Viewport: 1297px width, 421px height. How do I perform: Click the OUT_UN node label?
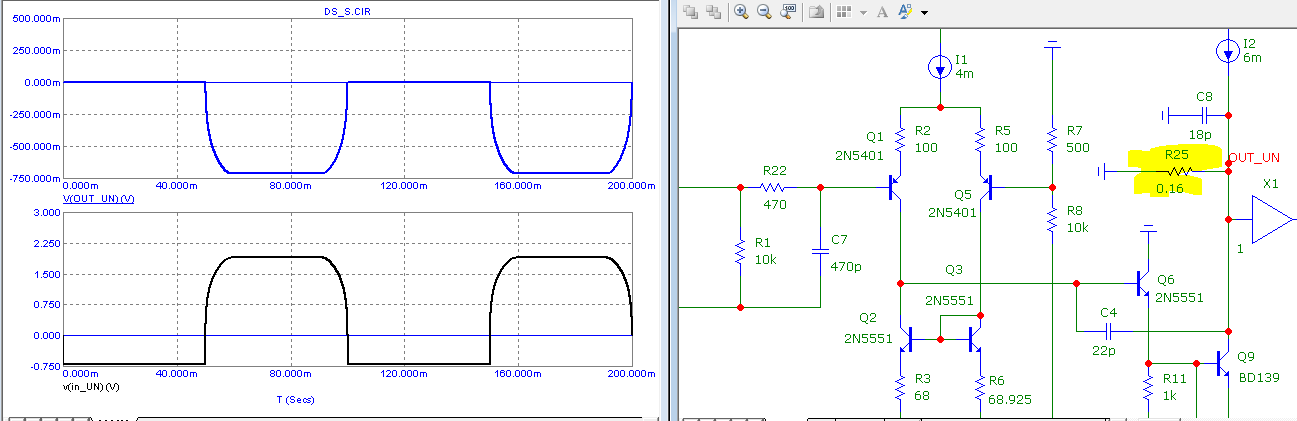pos(1254,158)
